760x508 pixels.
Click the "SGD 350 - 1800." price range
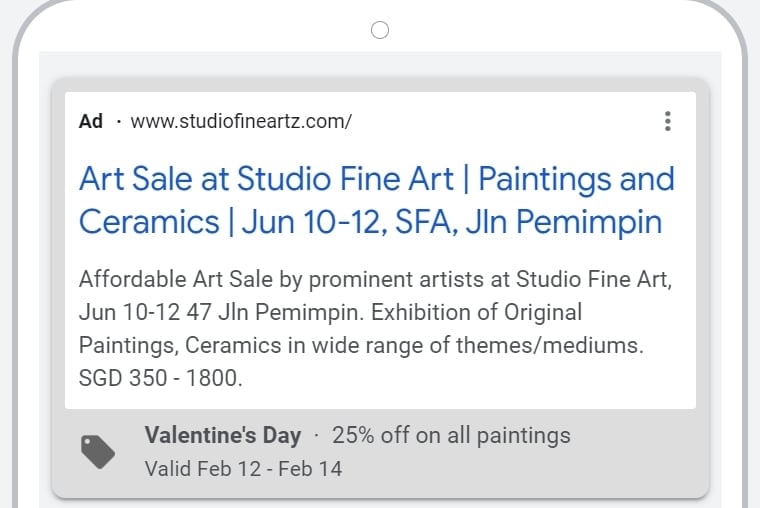point(161,380)
